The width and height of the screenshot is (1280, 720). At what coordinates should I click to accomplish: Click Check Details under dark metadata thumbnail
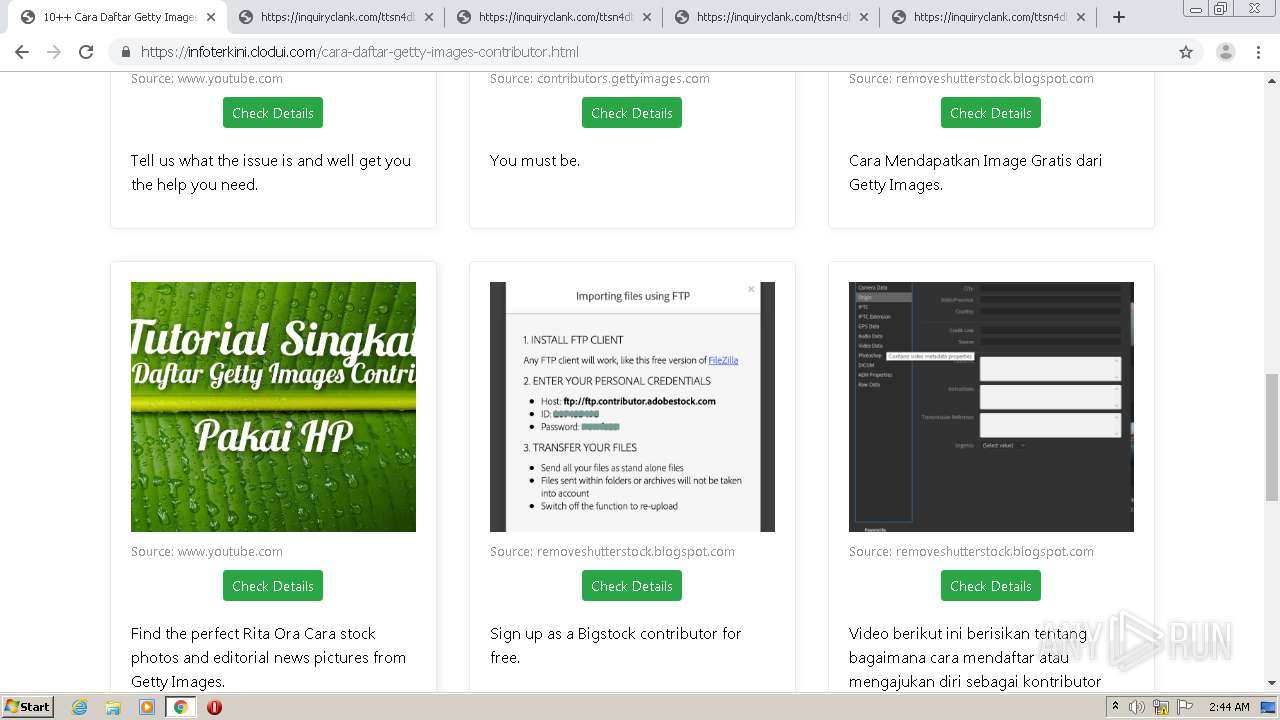[x=991, y=586]
